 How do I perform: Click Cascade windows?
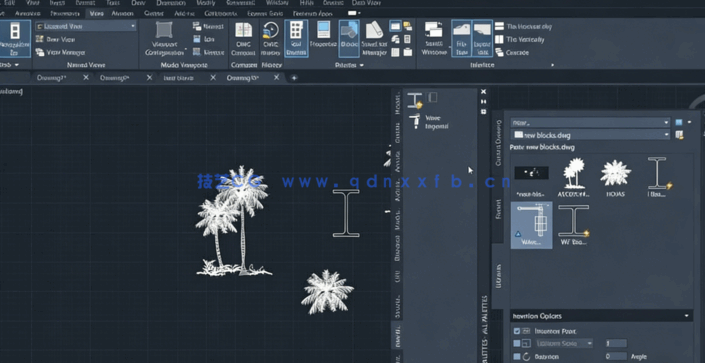click(x=512, y=53)
